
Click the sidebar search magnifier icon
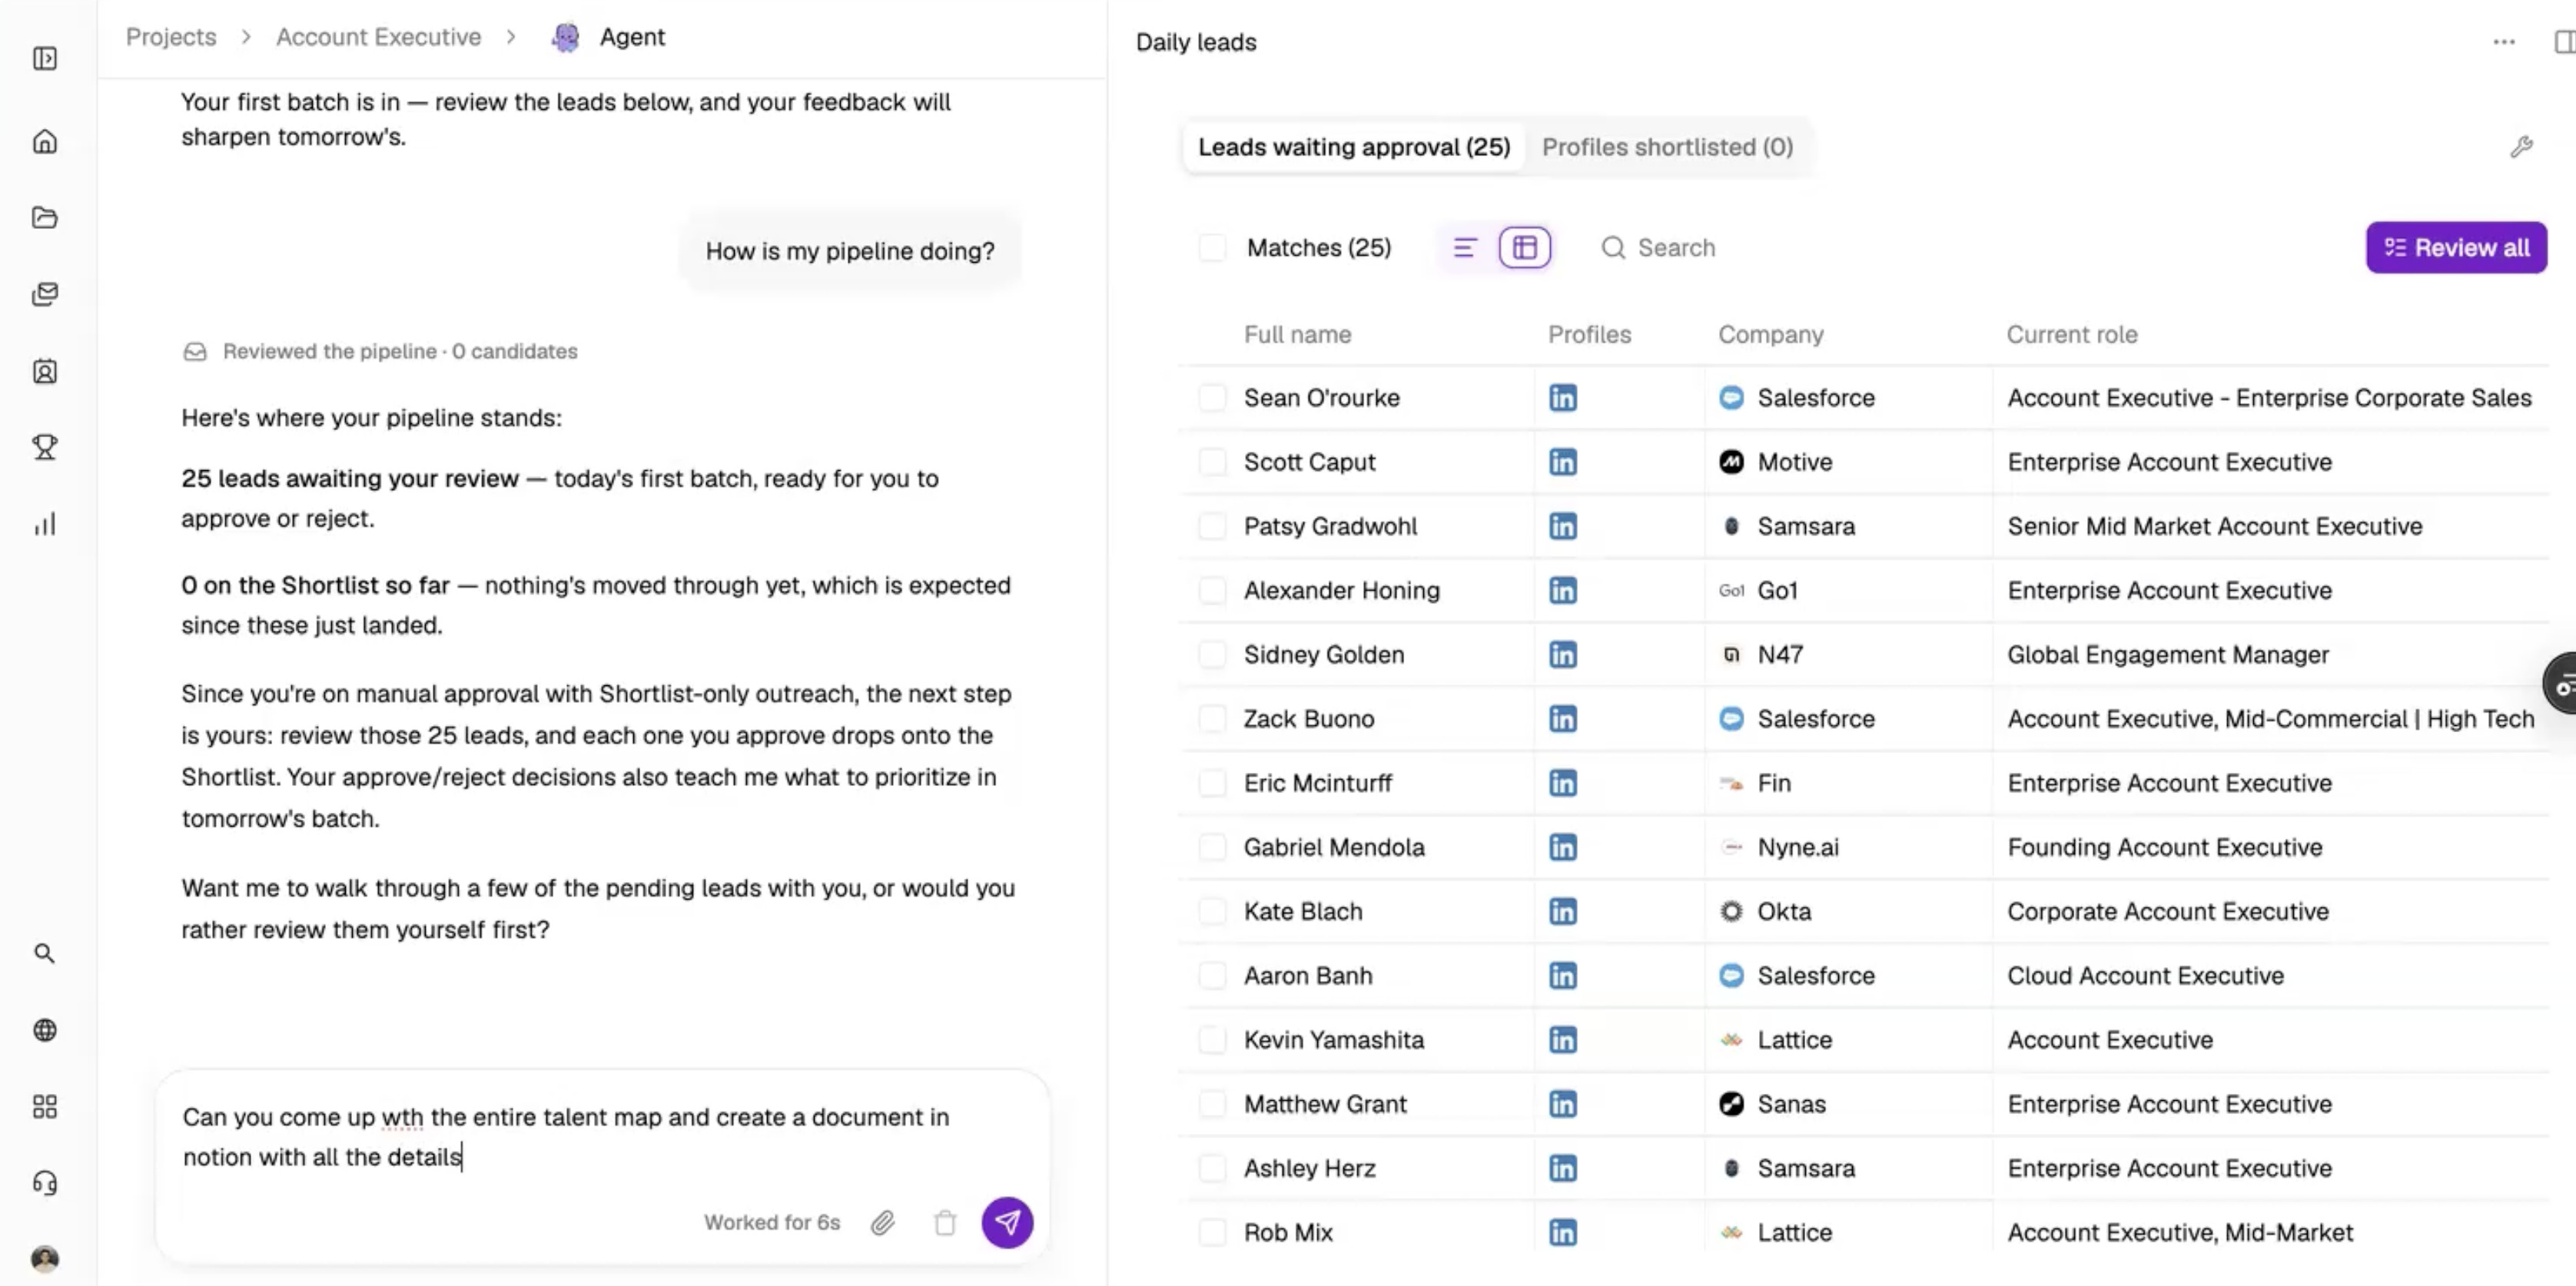click(x=45, y=953)
